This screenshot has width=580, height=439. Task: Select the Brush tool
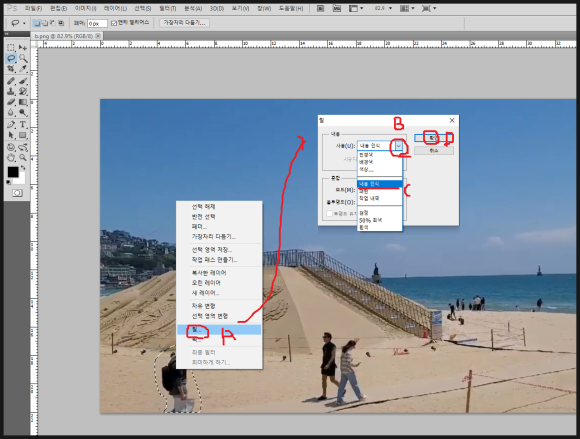click(23, 80)
